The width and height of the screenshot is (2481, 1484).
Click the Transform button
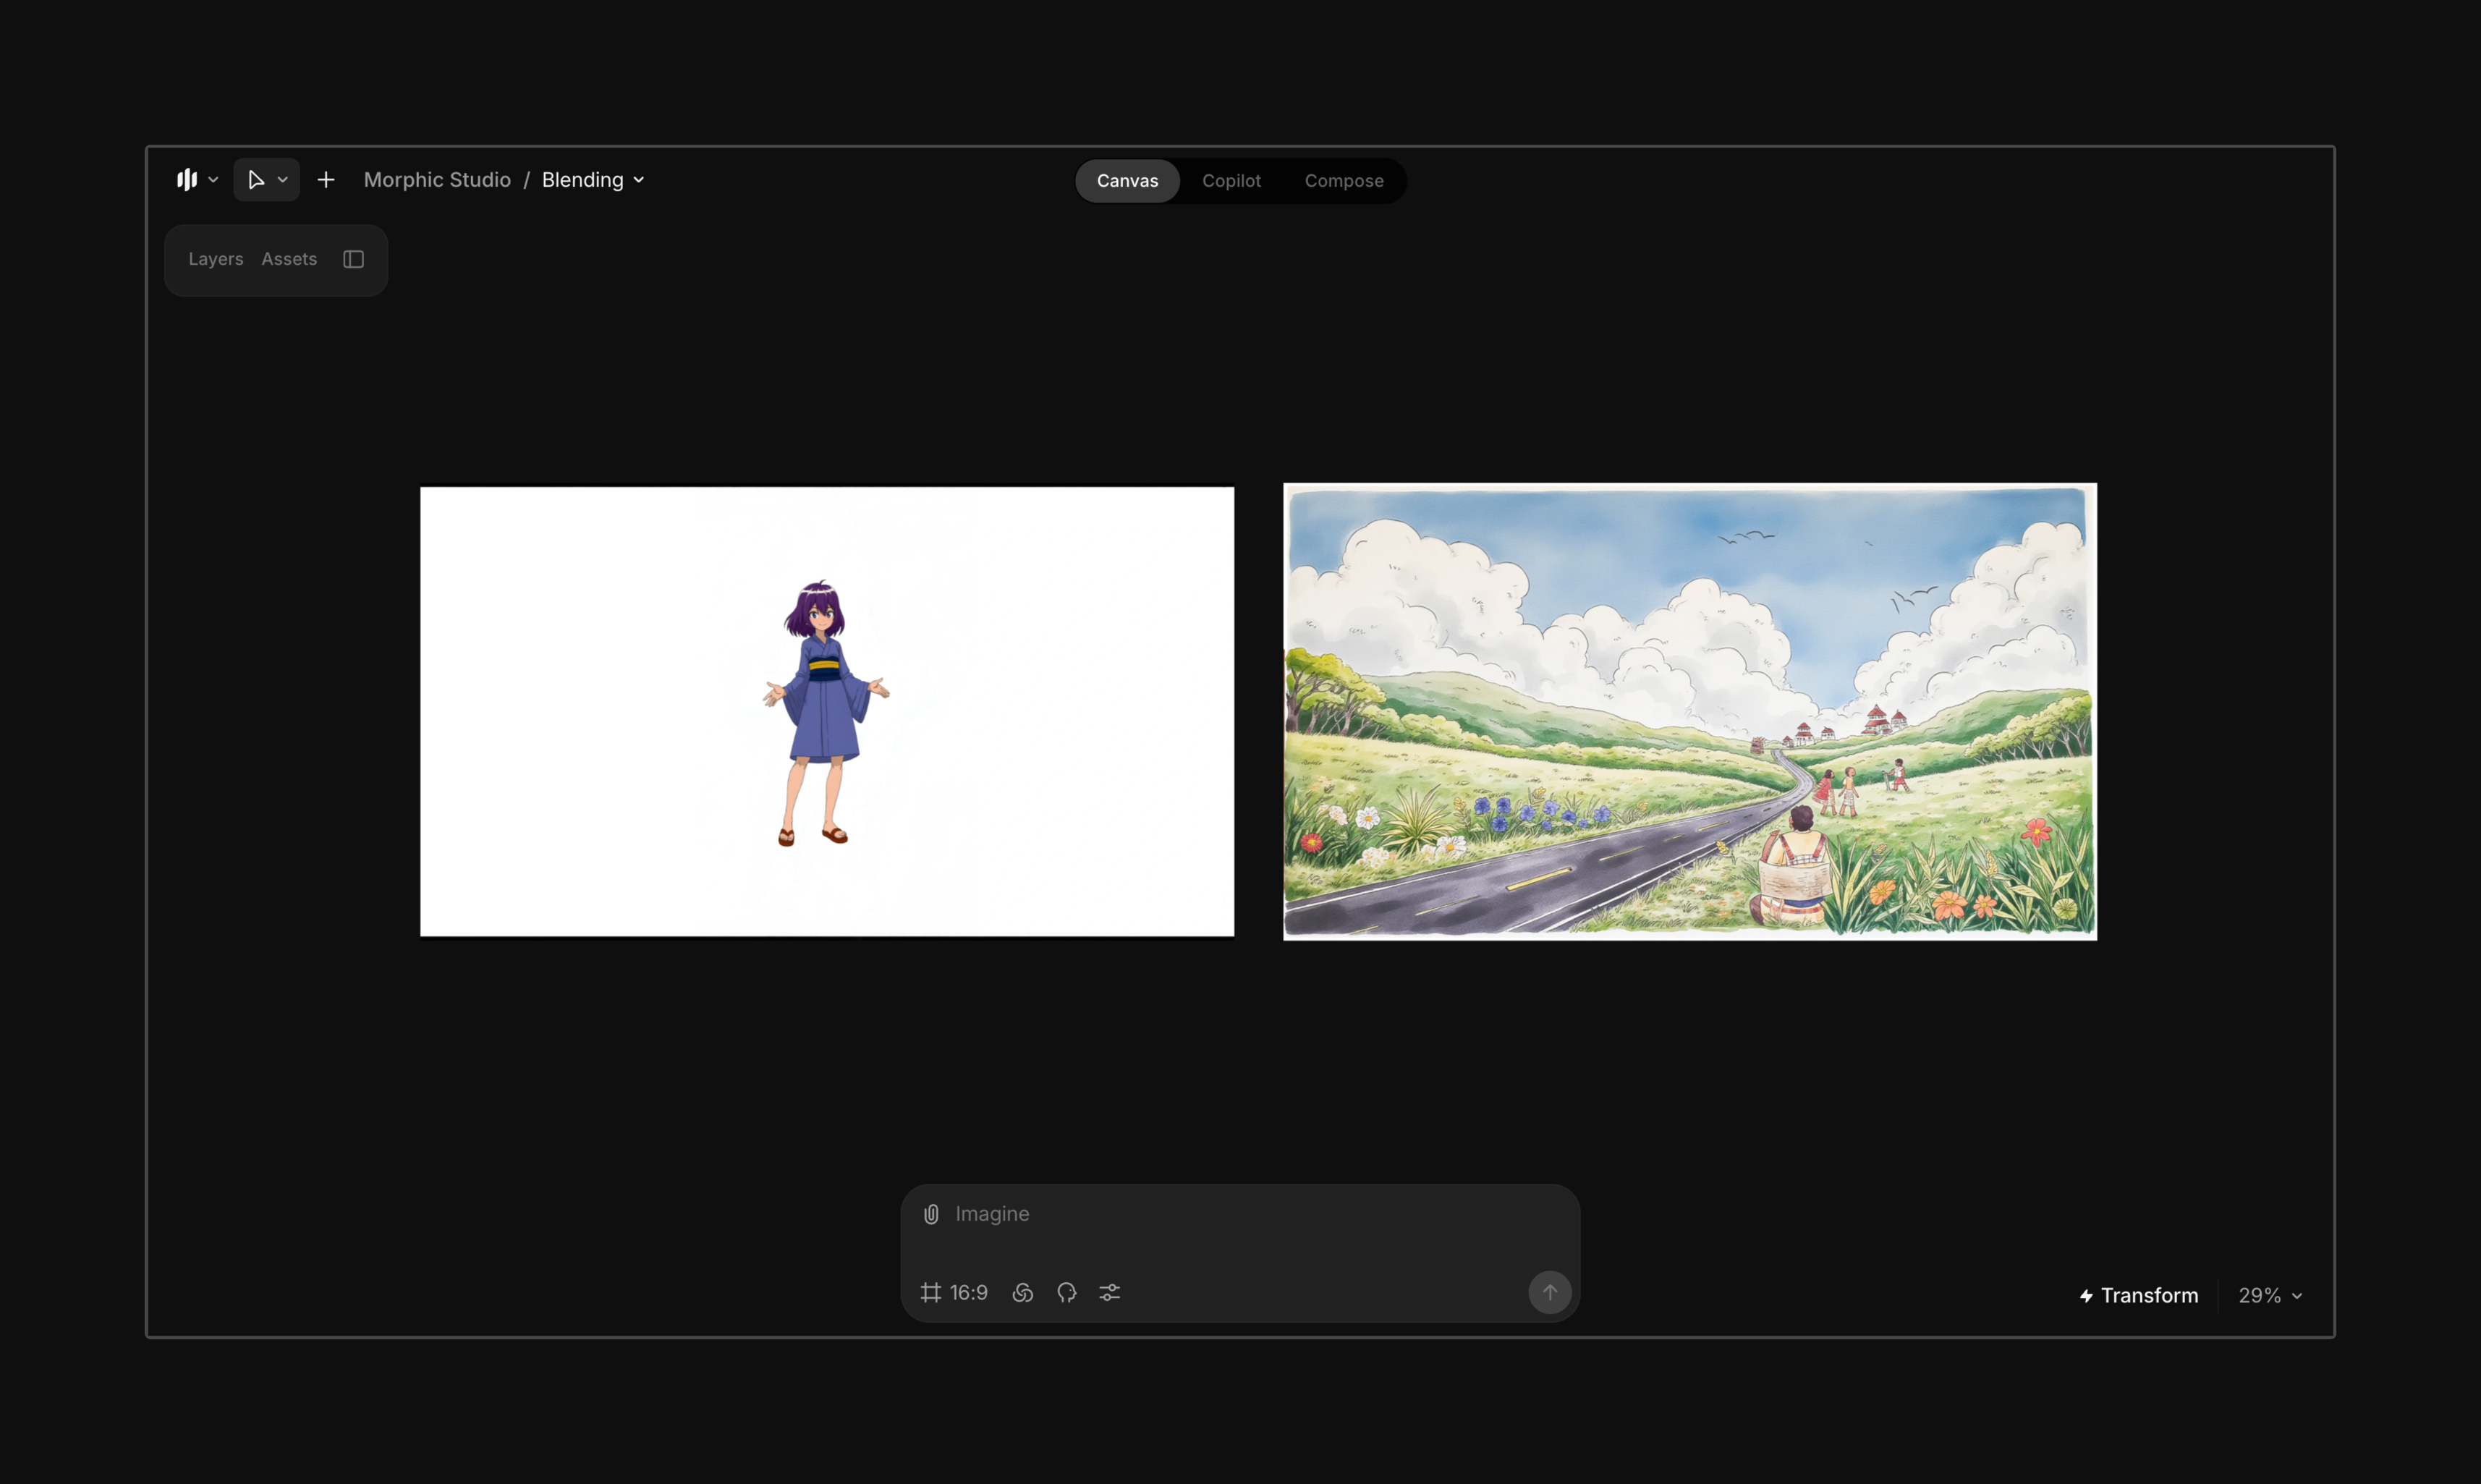[x=2139, y=1296]
